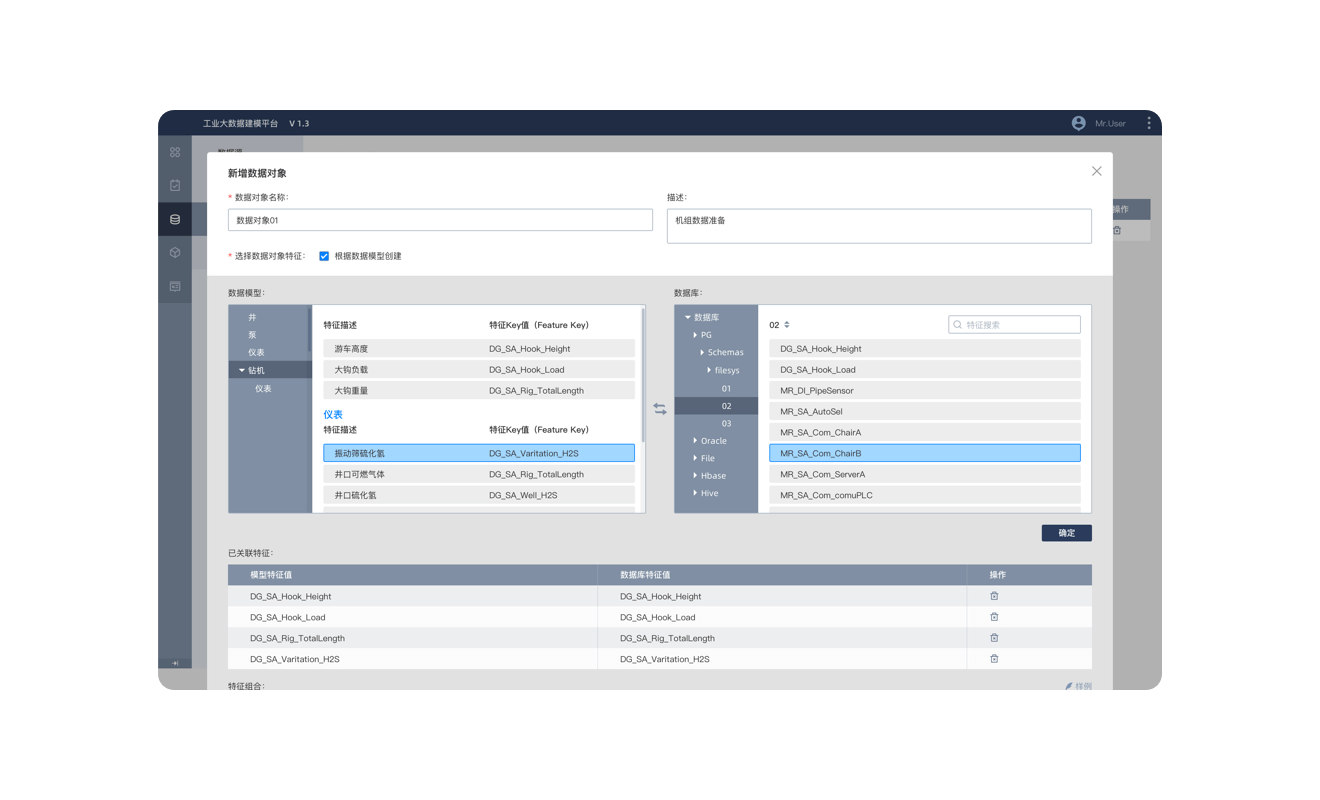Click the search magnifier in 特征搜索
Screen dimensions: 1320x800
point(958,325)
